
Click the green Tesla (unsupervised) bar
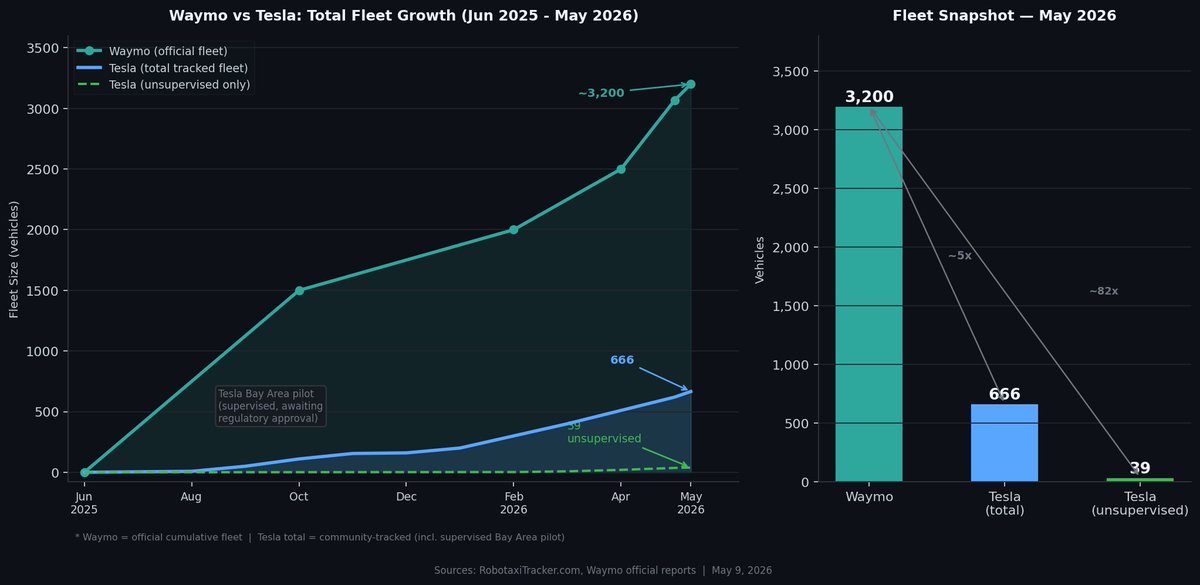pos(1140,480)
